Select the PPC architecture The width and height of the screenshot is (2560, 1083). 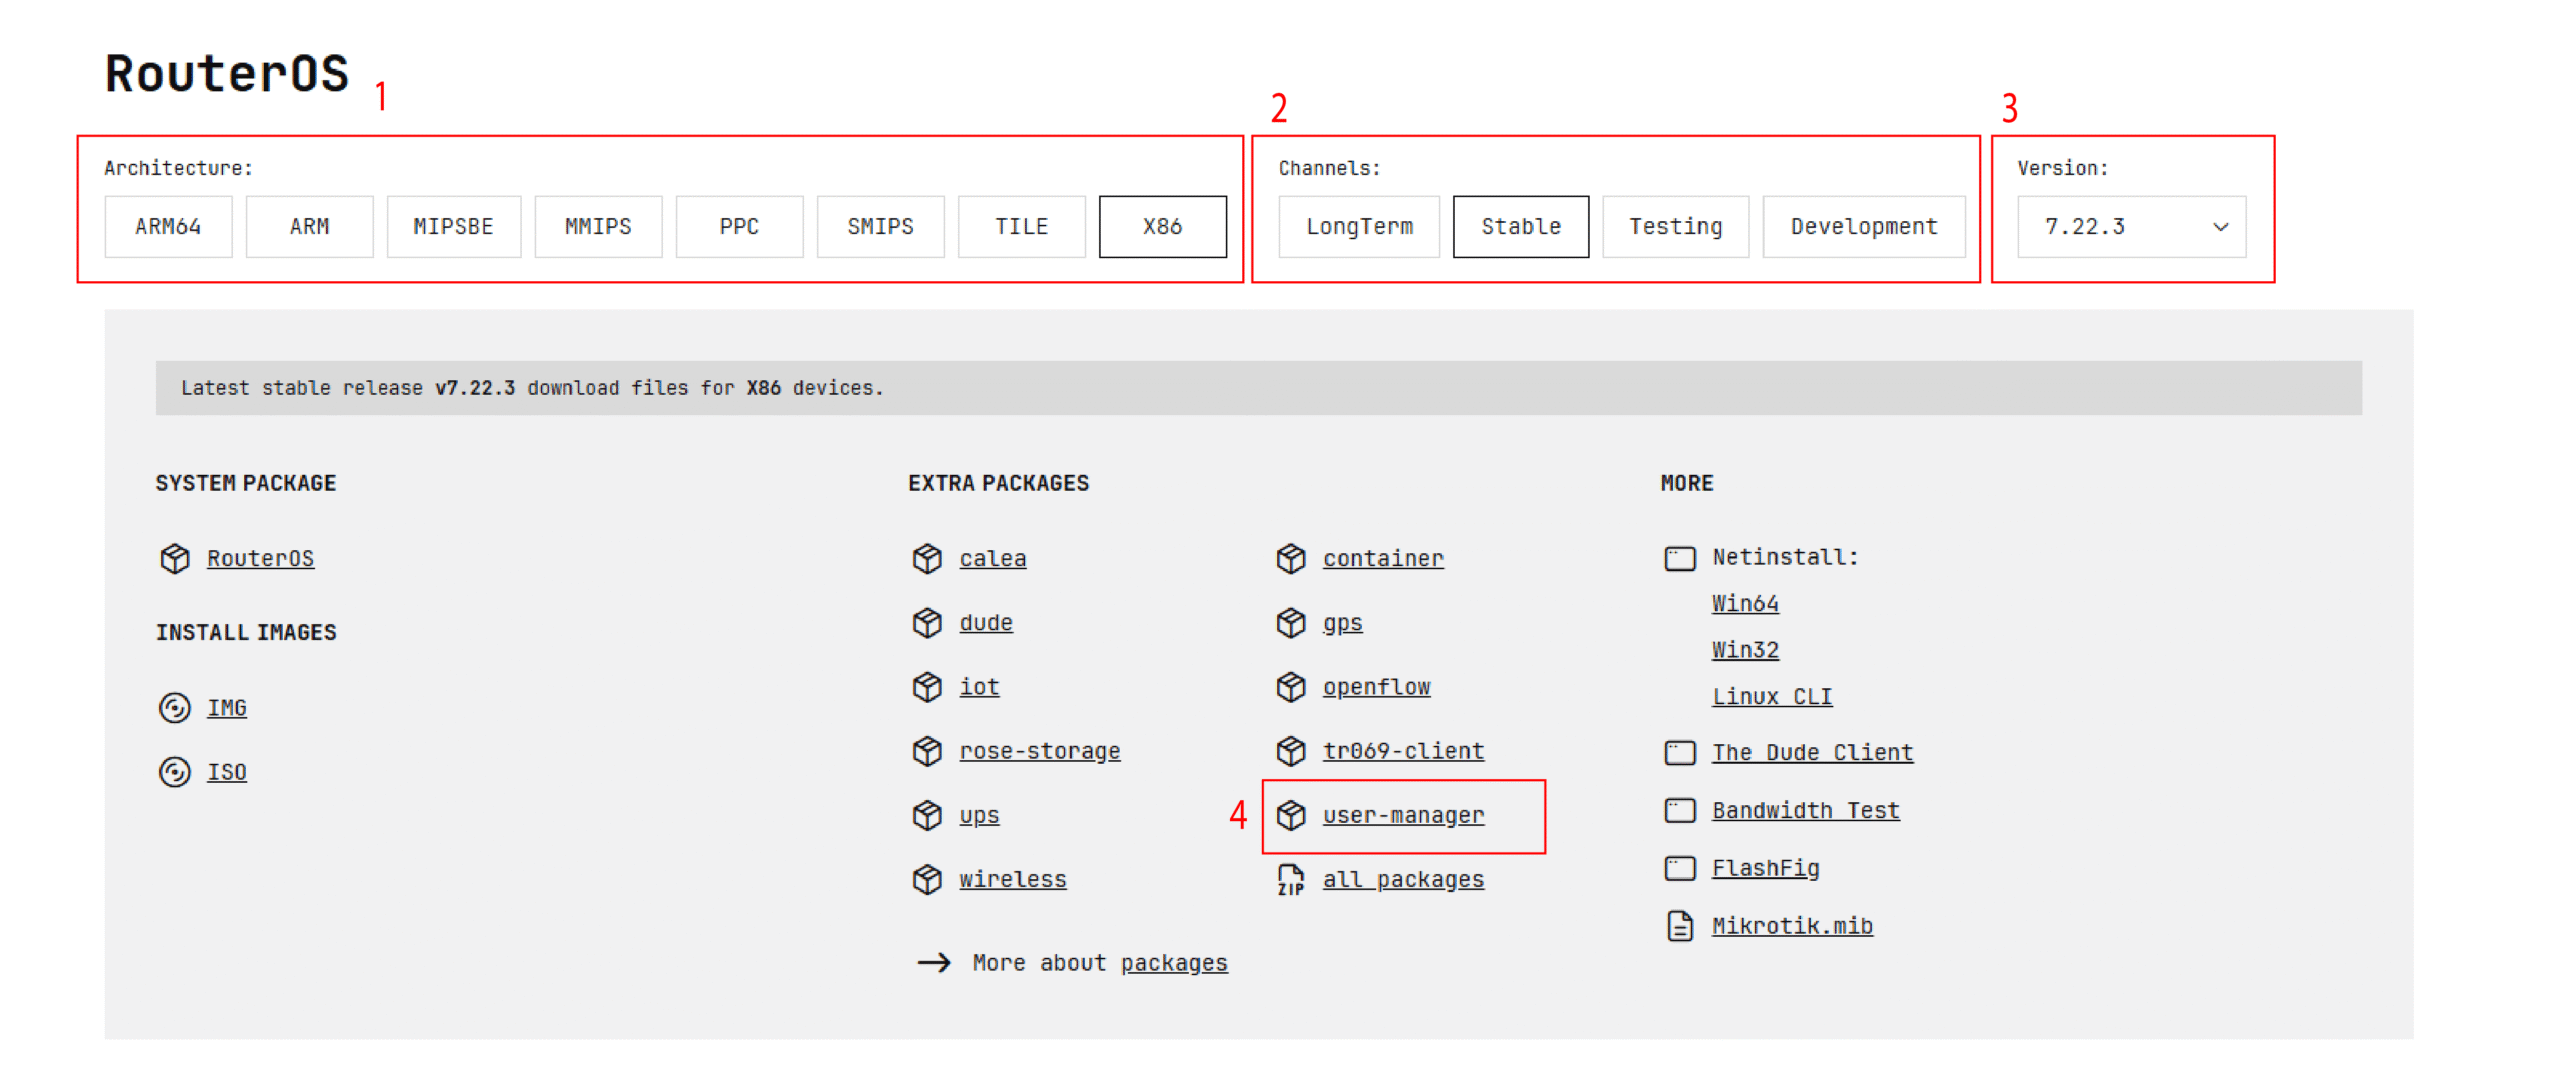(739, 226)
